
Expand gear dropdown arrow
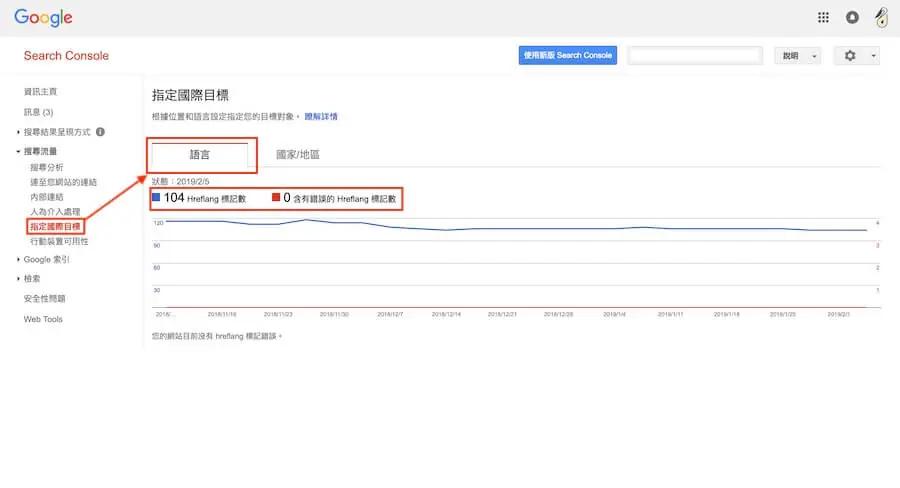click(x=874, y=56)
